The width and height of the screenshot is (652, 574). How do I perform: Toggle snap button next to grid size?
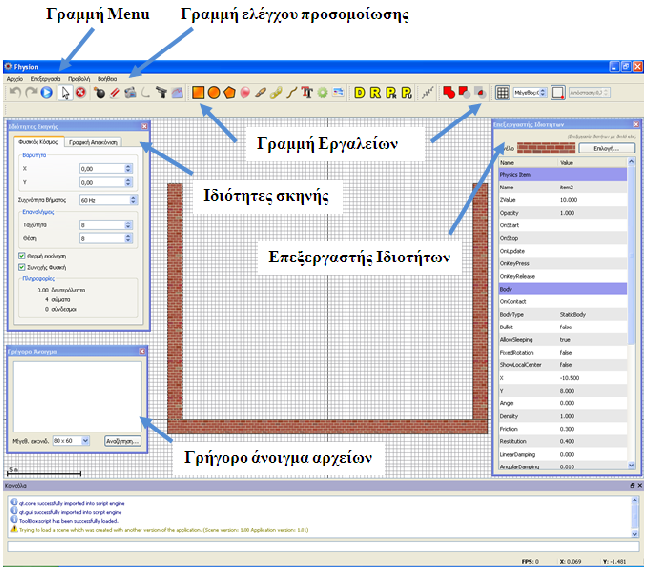click(x=558, y=92)
